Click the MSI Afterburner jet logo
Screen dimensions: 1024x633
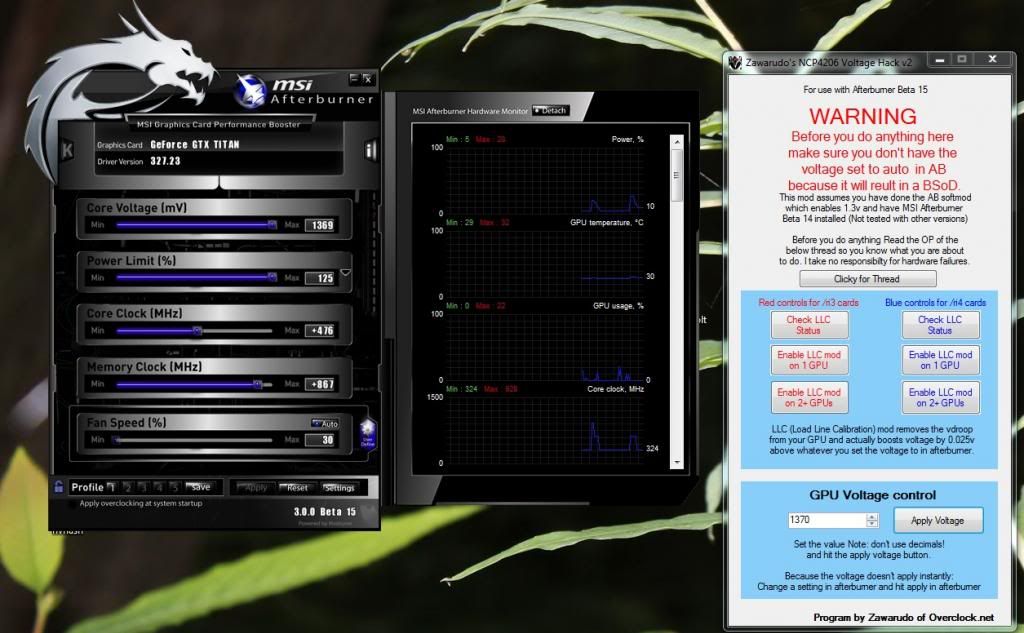pyautogui.click(x=251, y=91)
